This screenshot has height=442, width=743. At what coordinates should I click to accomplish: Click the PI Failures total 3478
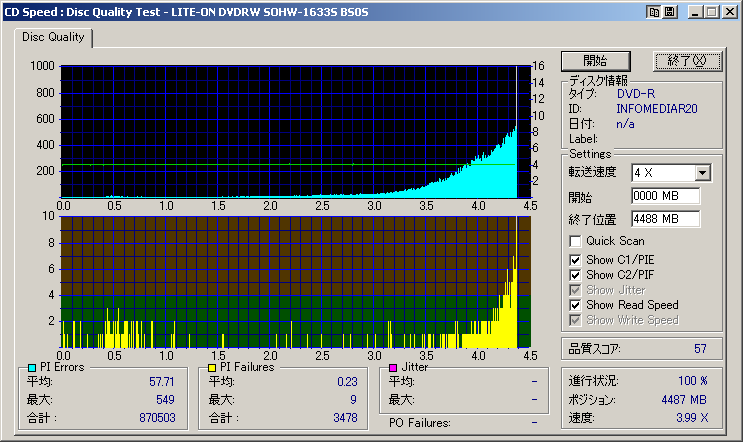click(x=345, y=418)
